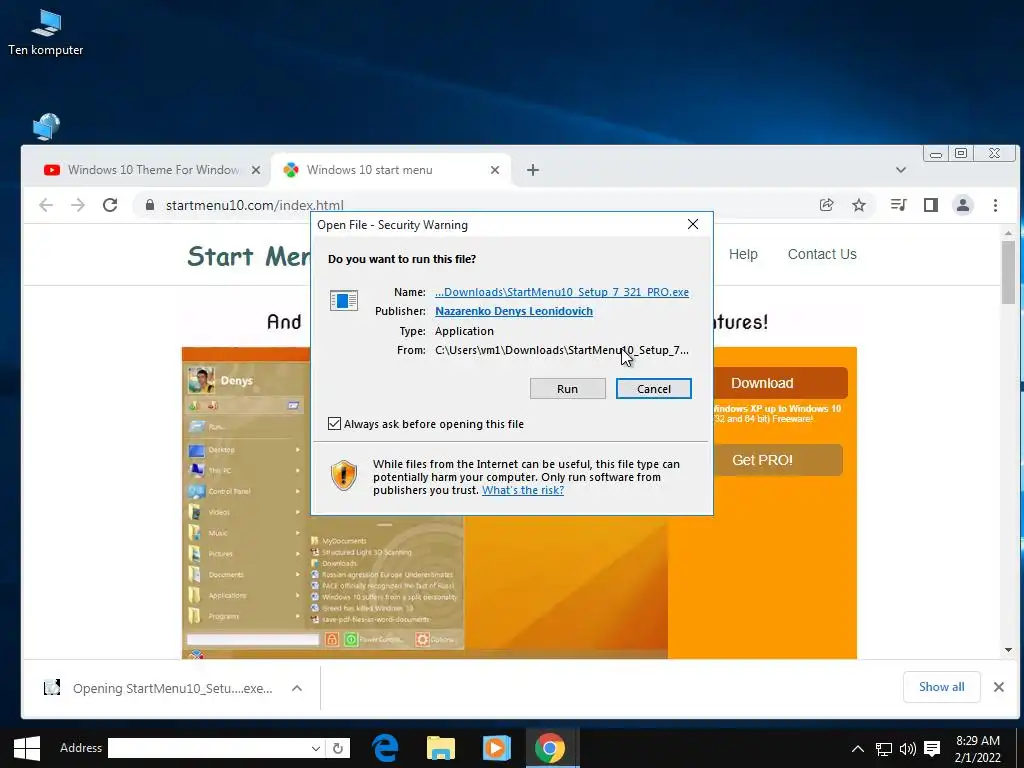Click the orange Download button on page

780,383
